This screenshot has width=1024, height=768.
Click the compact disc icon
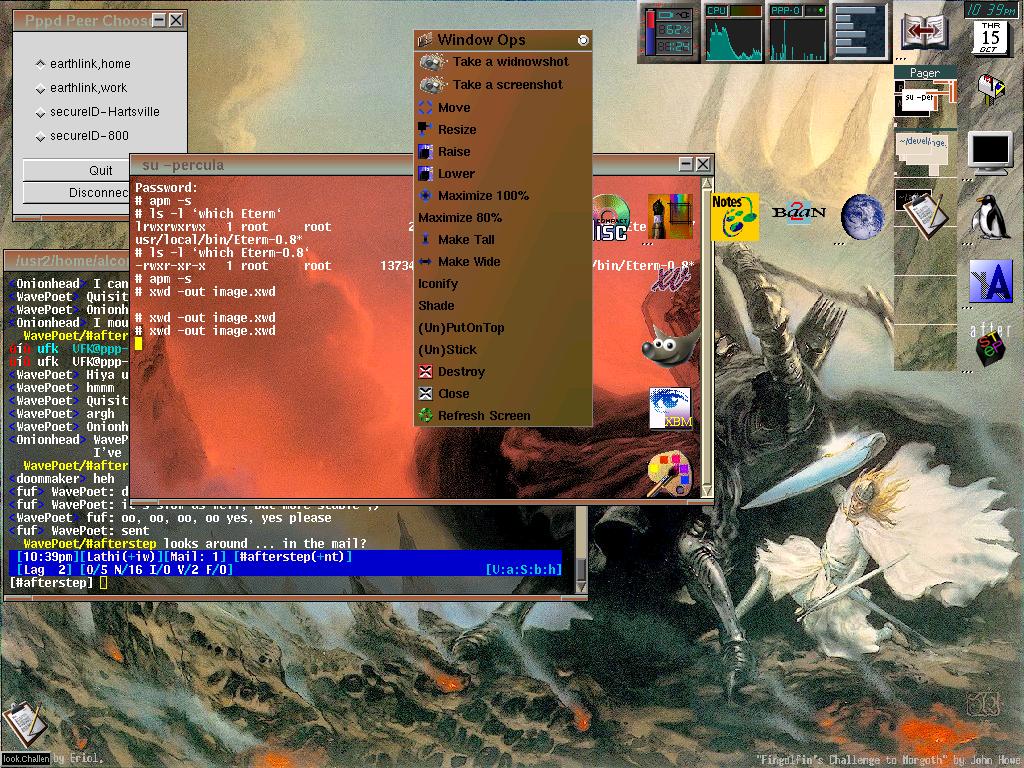point(609,218)
